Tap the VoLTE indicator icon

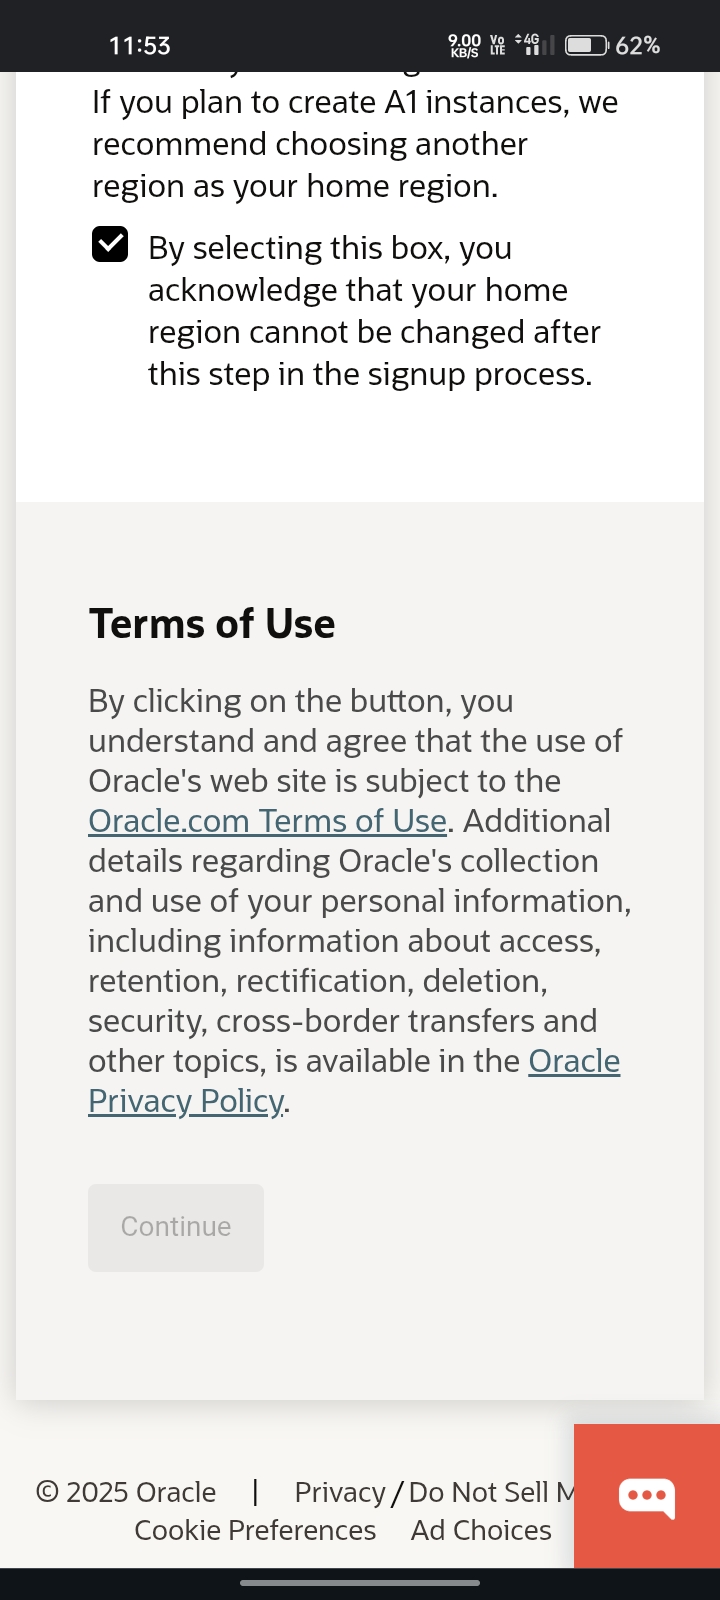pyautogui.click(x=497, y=45)
